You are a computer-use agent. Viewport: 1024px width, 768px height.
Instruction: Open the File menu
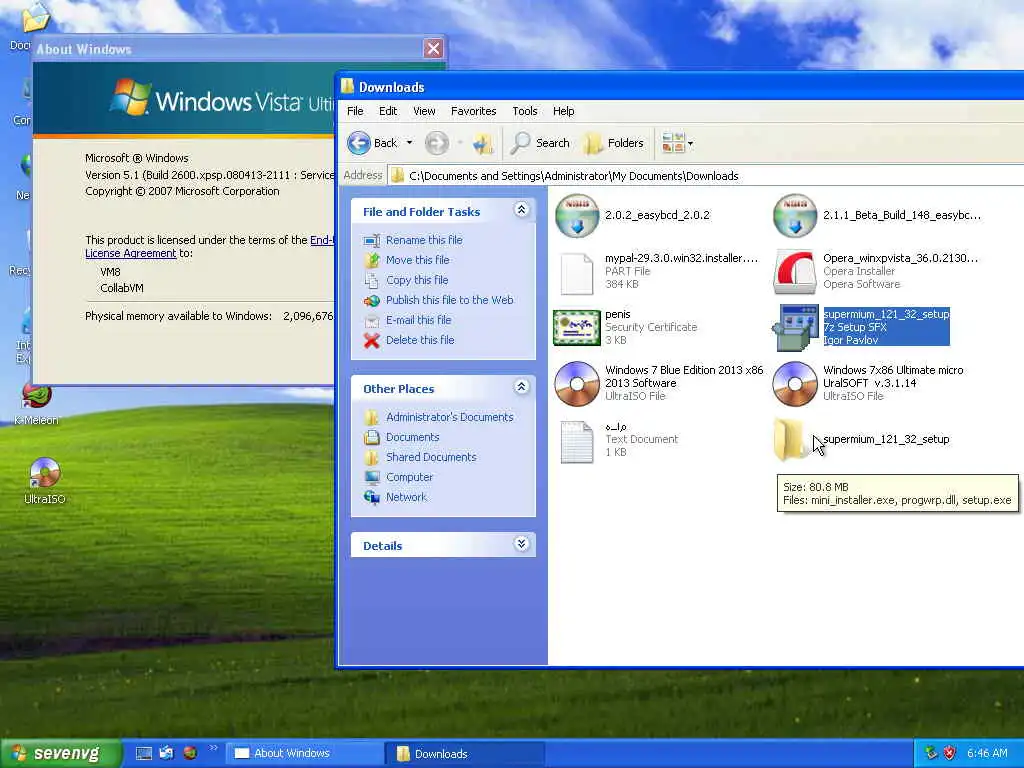(x=355, y=111)
